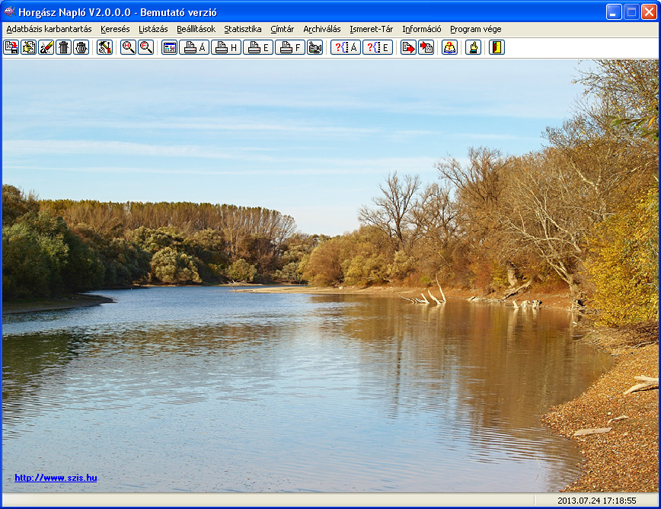Click the exit door toolbar icon
Image resolution: width=661 pixels, height=509 pixels.
497,47
